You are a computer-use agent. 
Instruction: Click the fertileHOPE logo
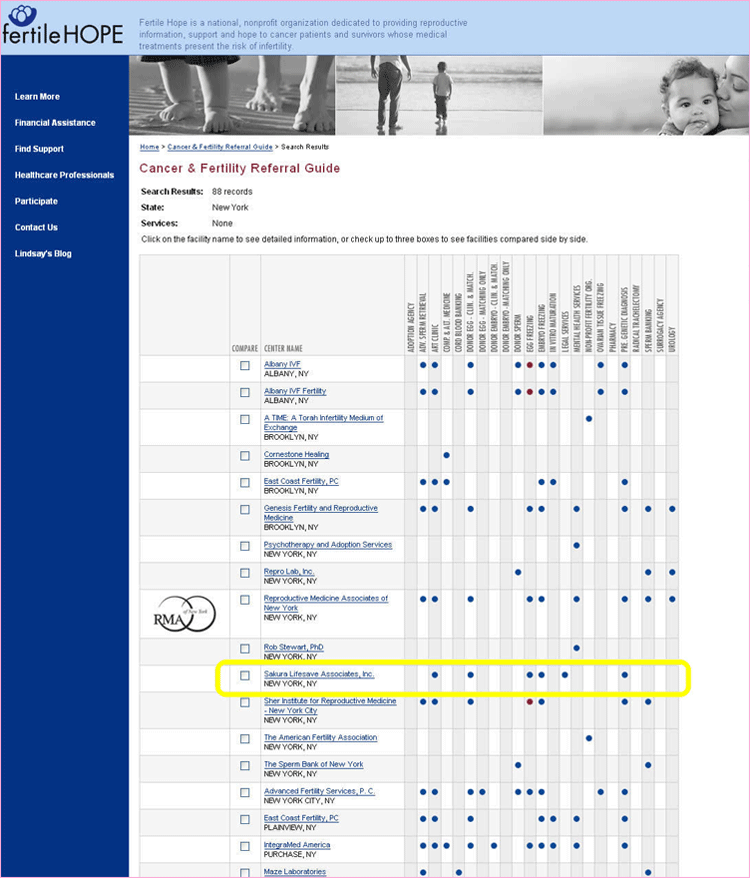(x=63, y=27)
